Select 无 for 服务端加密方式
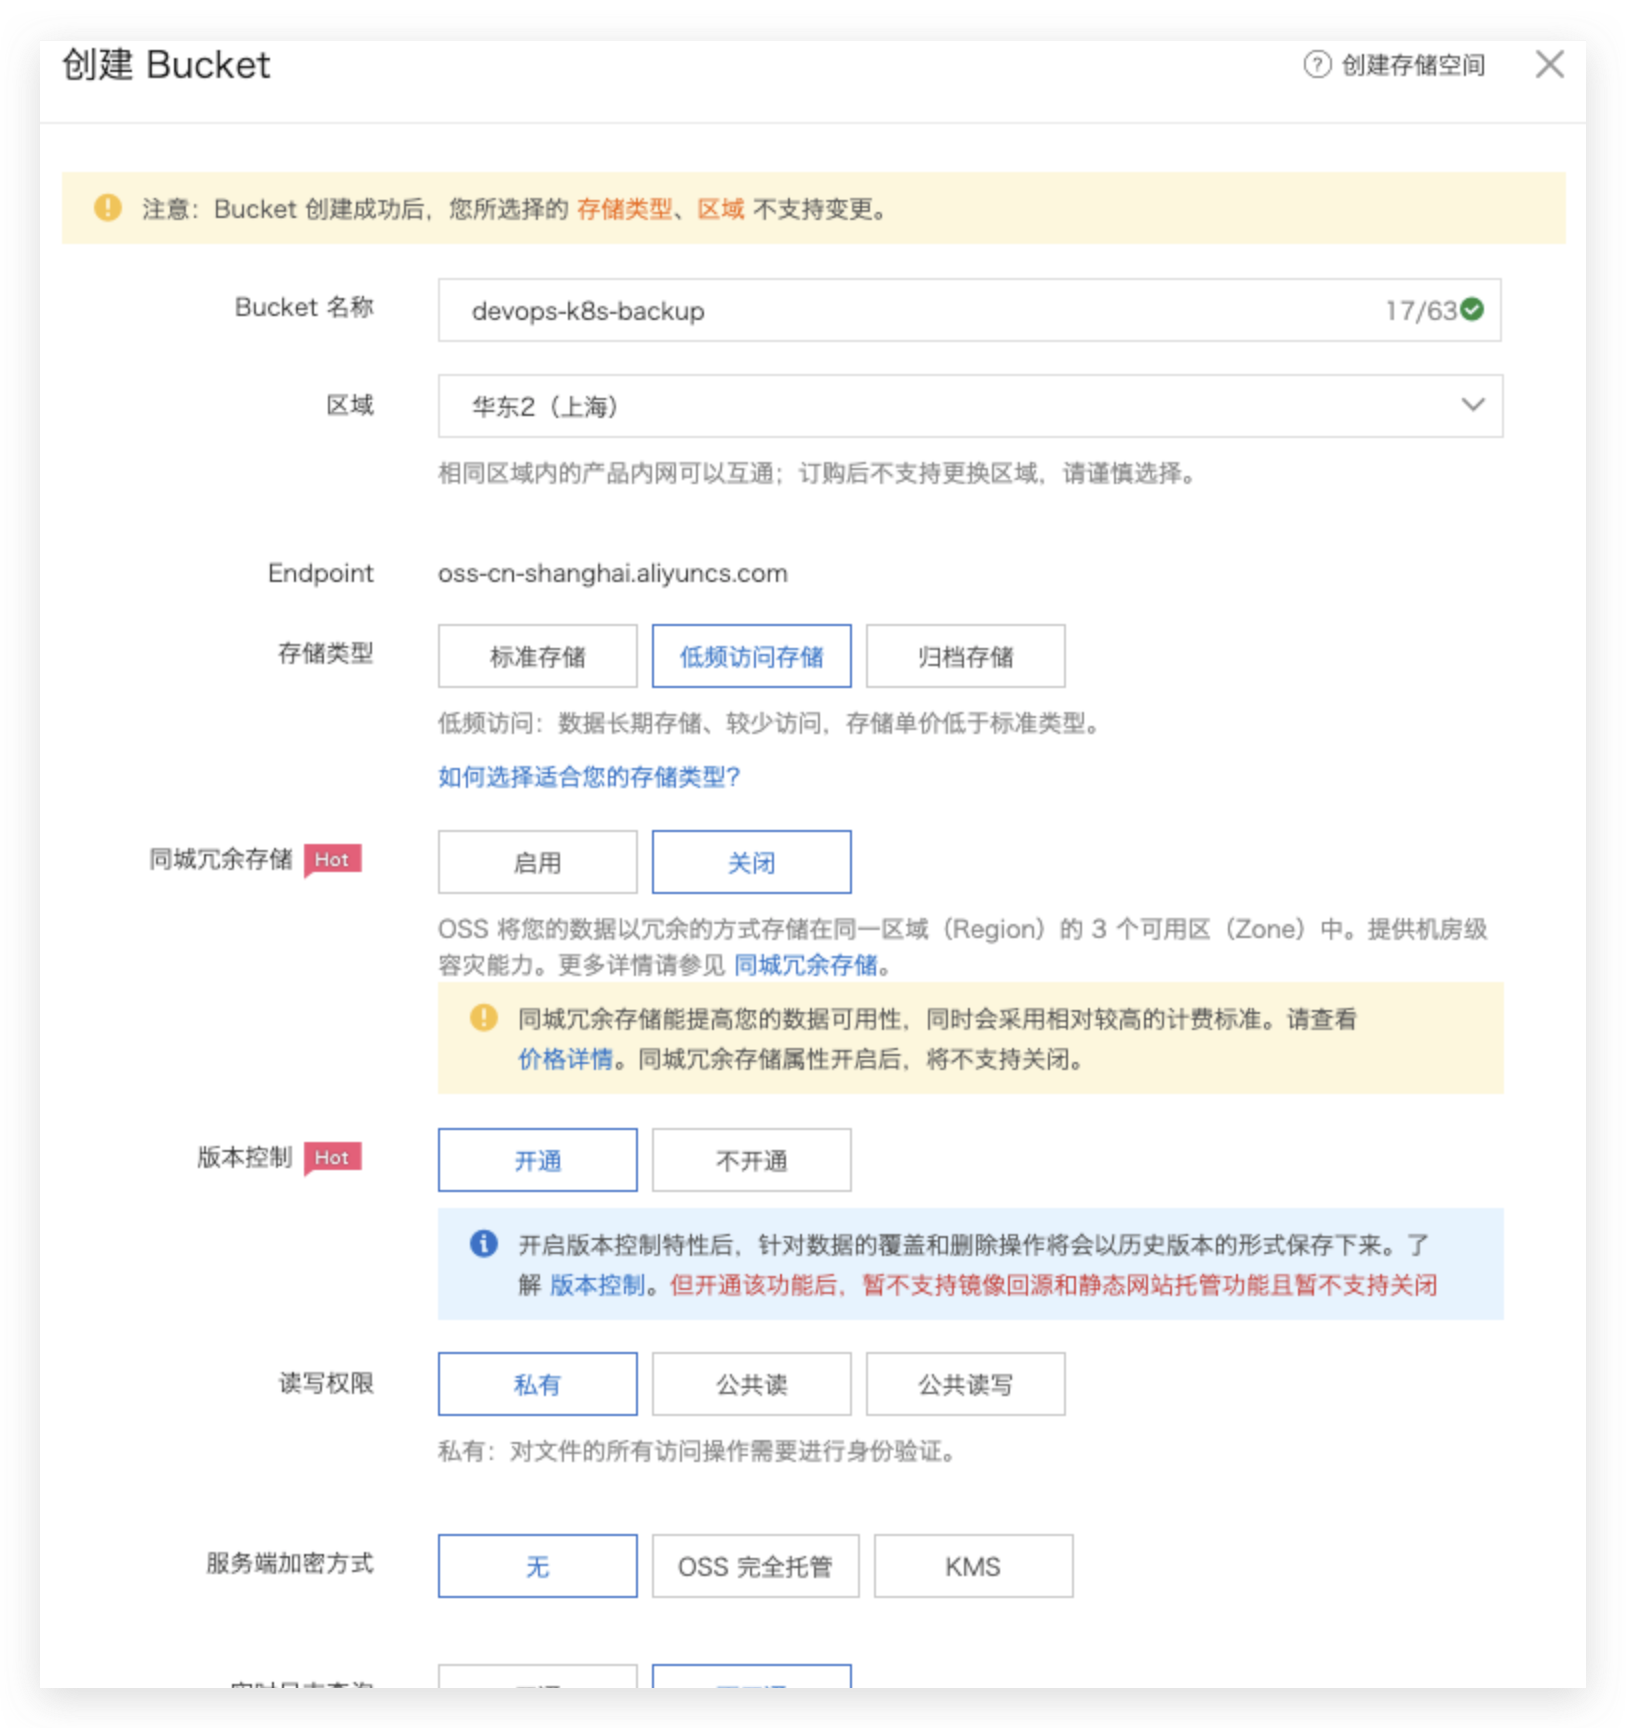Viewport: 1626px width, 1728px height. 537,1566
